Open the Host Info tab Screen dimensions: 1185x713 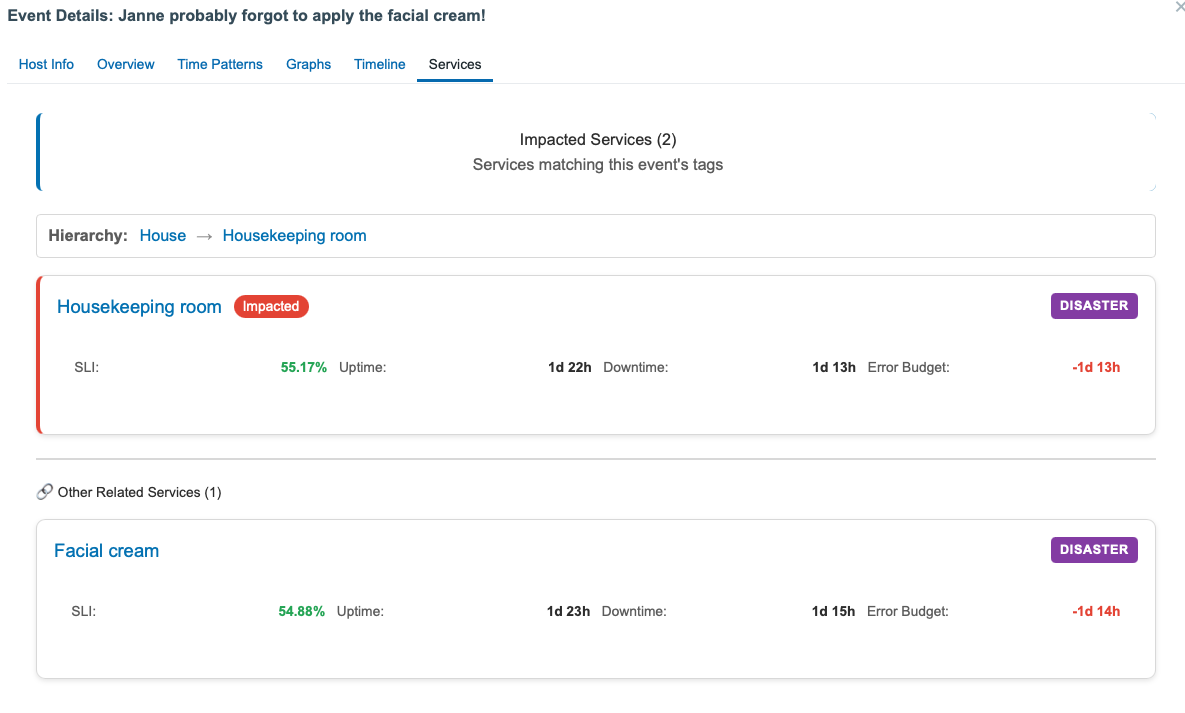pos(46,64)
